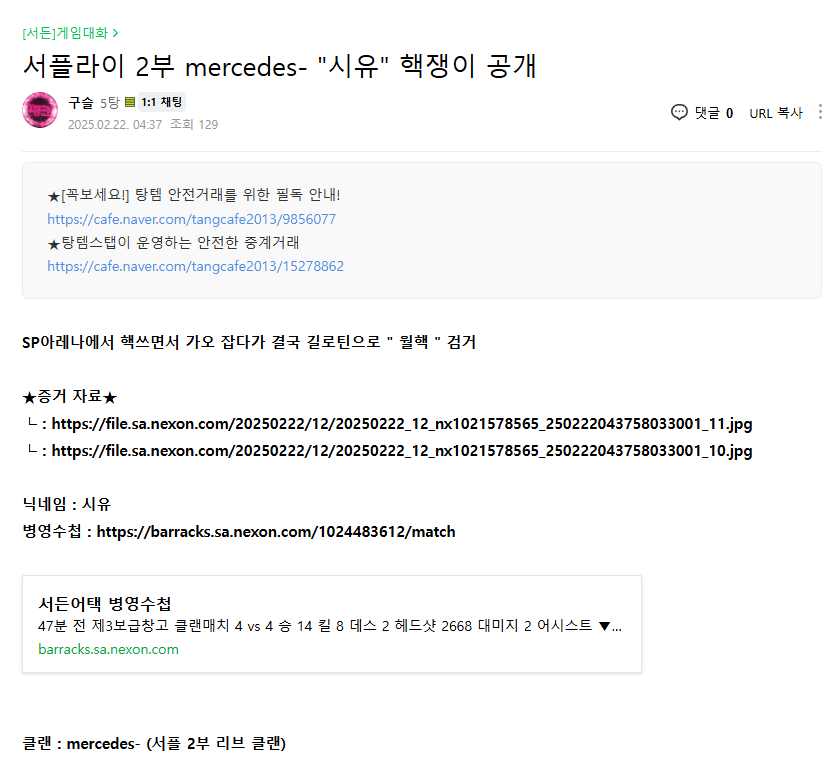Image resolution: width=823 pixels, height=777 pixels.
Task: Open the tangcafe2013/15278862 escrow link
Action: [195, 266]
